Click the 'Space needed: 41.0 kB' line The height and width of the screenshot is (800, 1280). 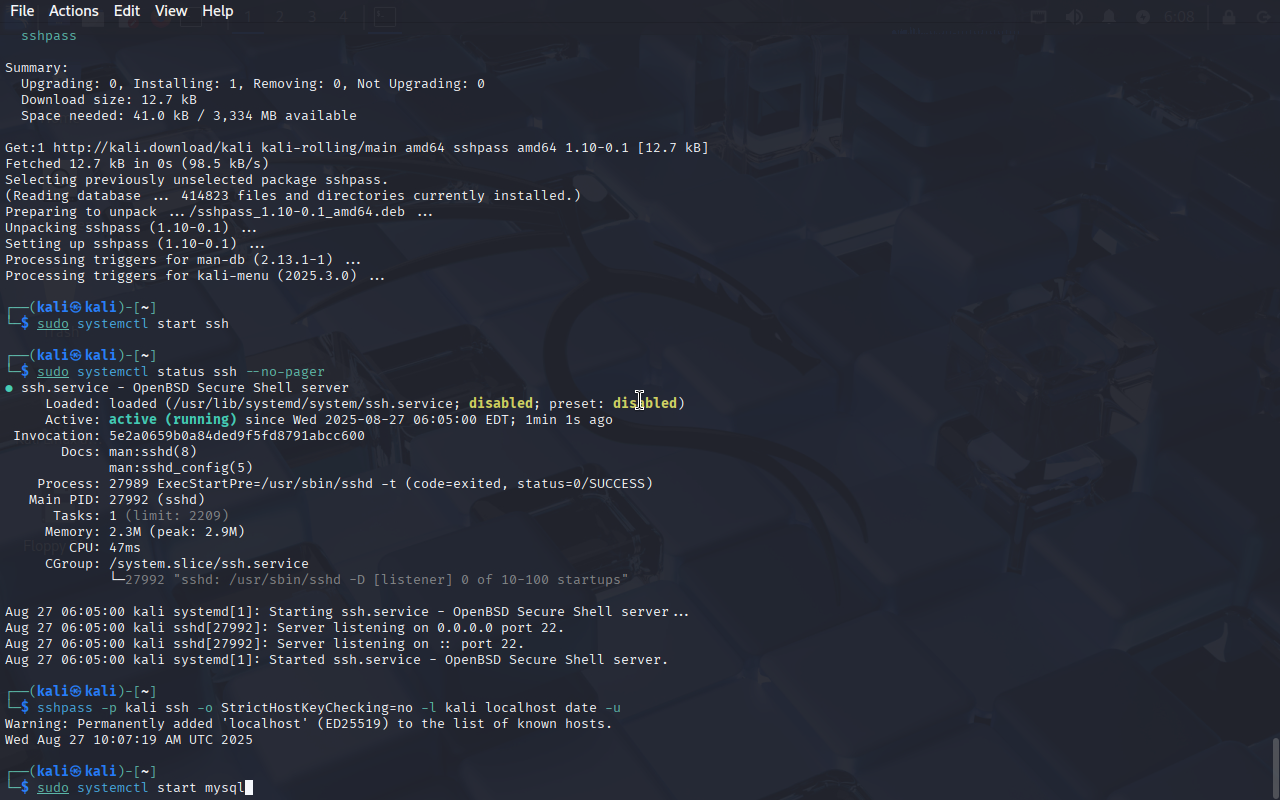pyautogui.click(x=189, y=116)
